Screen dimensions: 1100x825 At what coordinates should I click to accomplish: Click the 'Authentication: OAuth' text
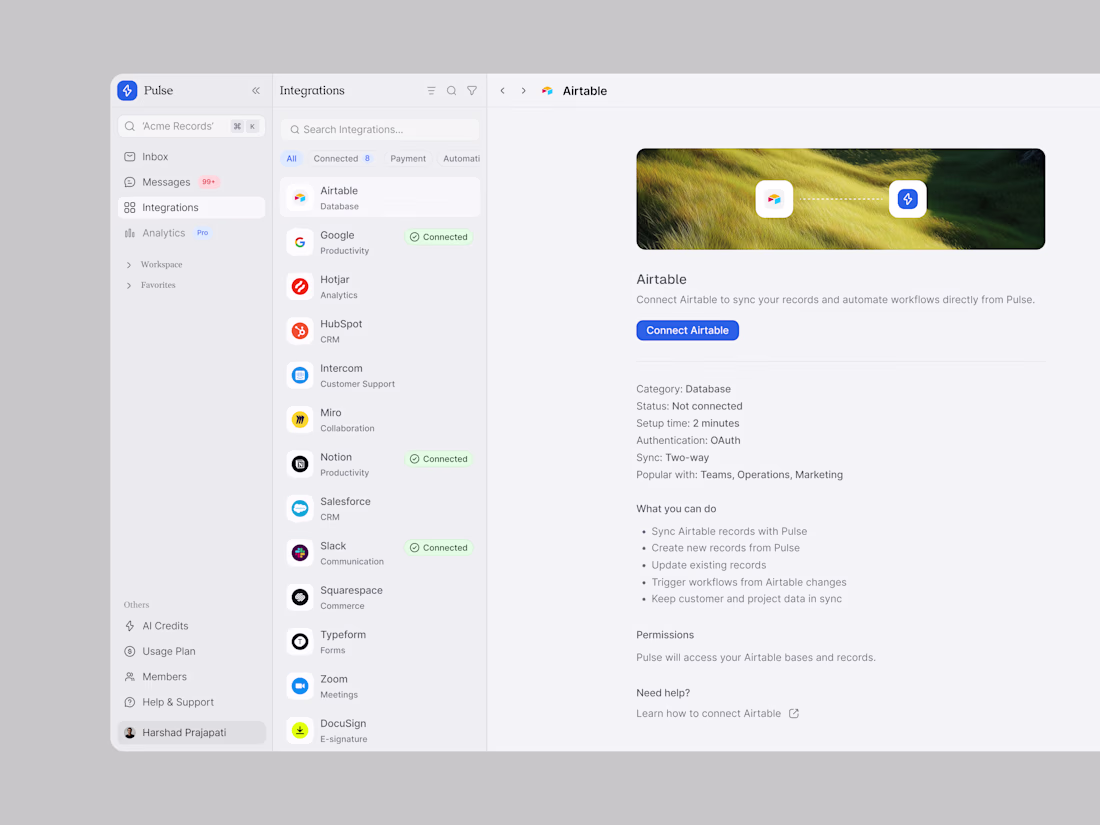[688, 441]
